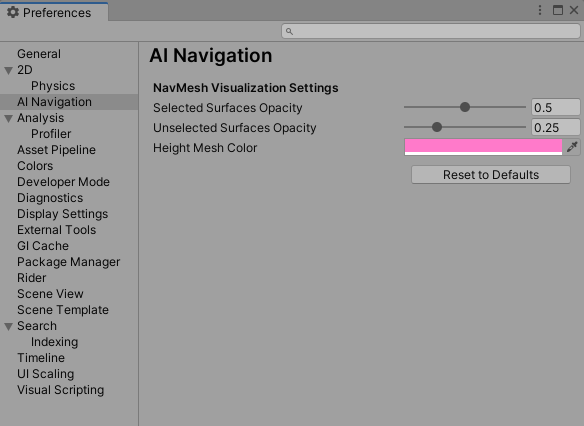
Task: Click the Unselected Surfaces Opacity slider handle
Action: 437,127
